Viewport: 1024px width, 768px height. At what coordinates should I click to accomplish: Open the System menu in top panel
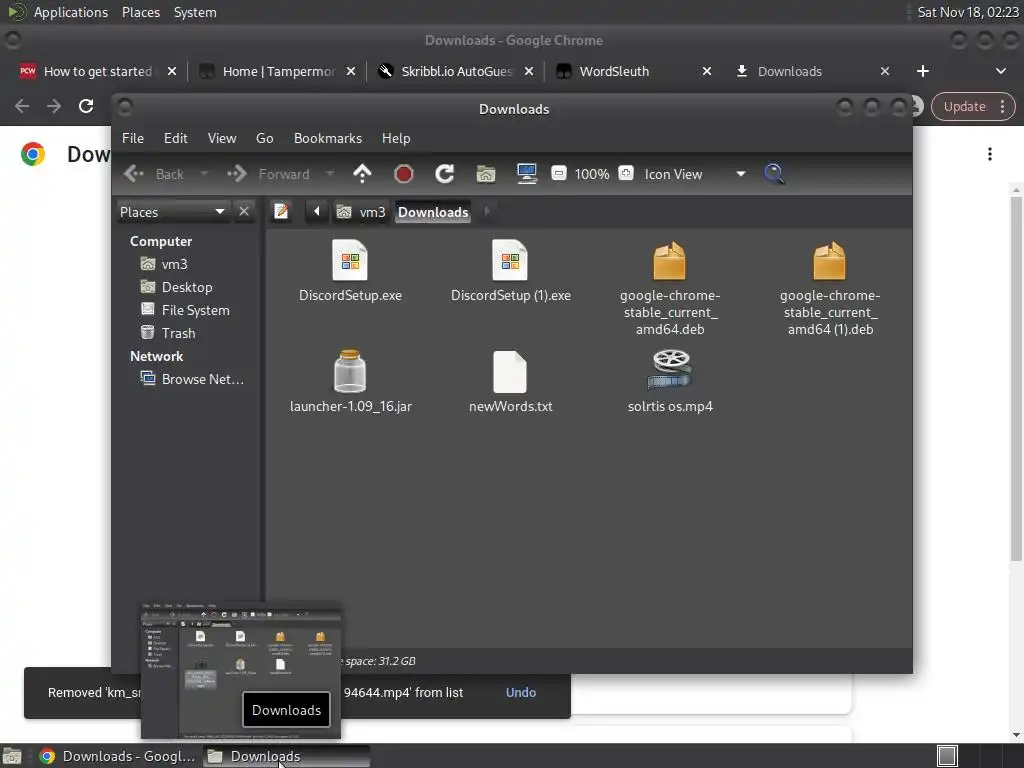(195, 12)
